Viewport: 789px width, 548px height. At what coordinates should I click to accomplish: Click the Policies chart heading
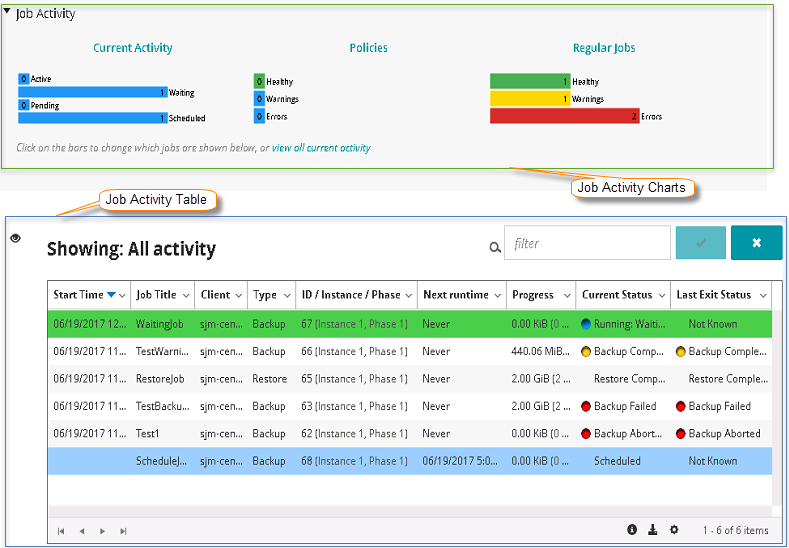[368, 48]
